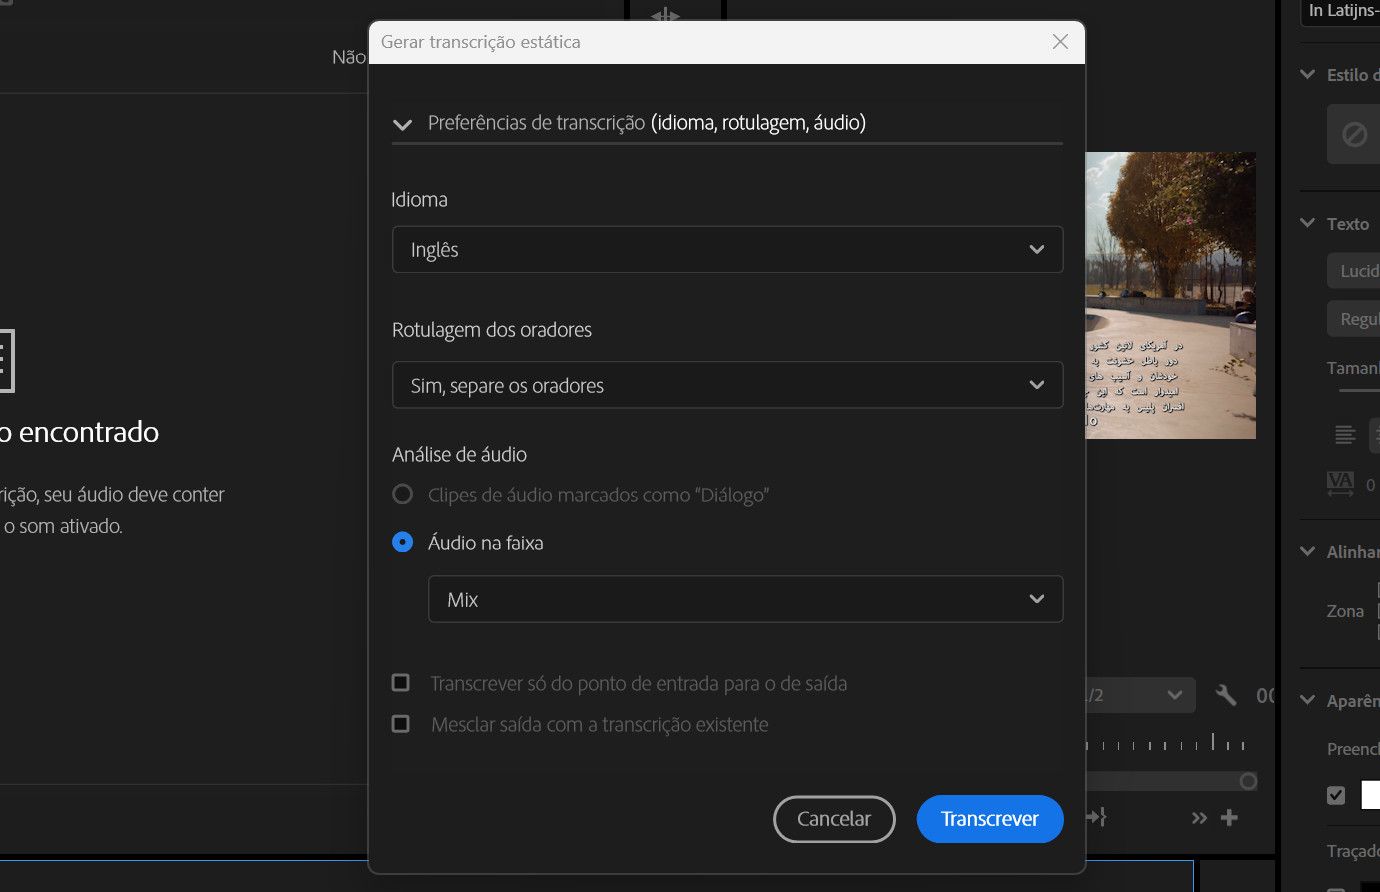Image resolution: width=1380 pixels, height=892 pixels.
Task: Open transcription settings with the wrench icon
Action: point(1226,695)
